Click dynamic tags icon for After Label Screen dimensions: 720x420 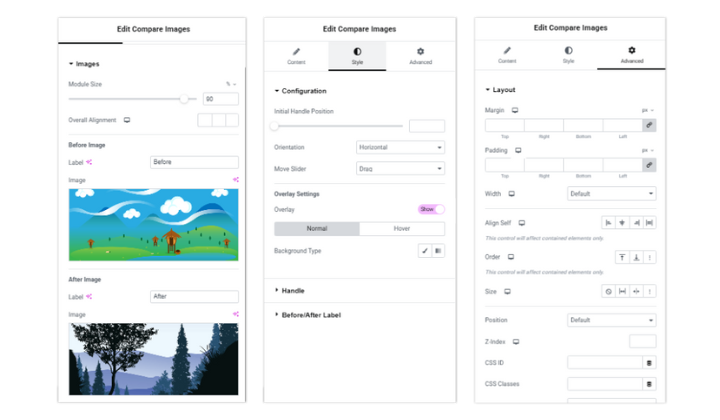point(89,297)
